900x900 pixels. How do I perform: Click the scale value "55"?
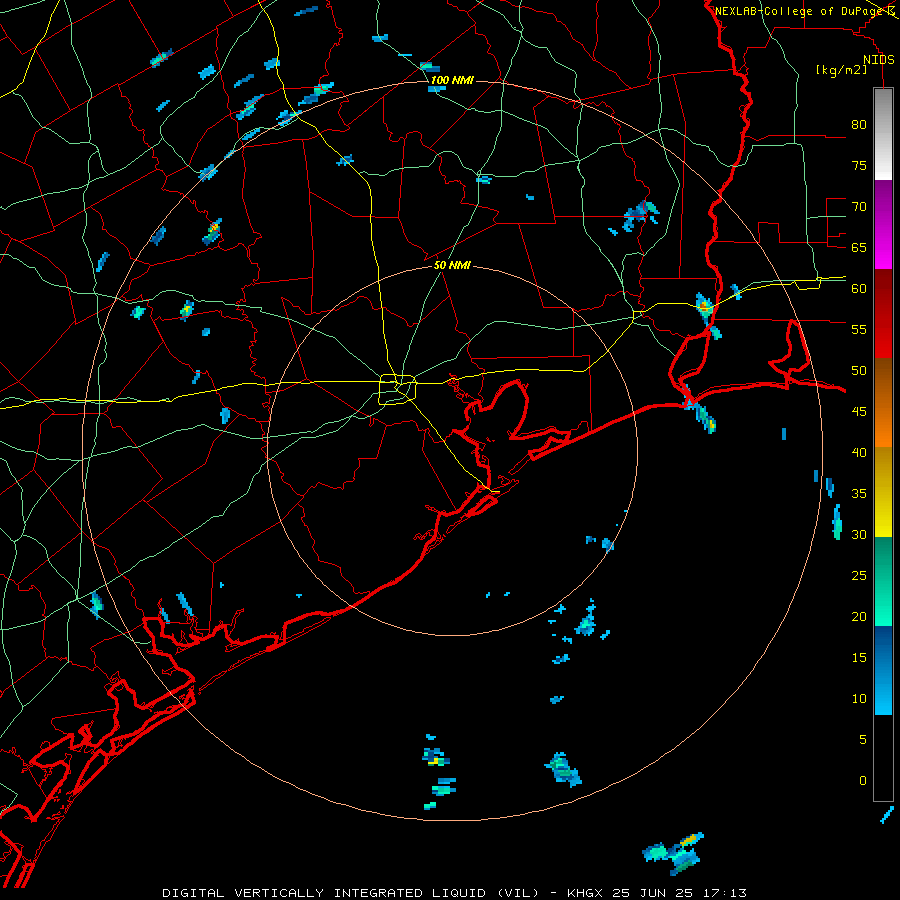click(x=859, y=330)
